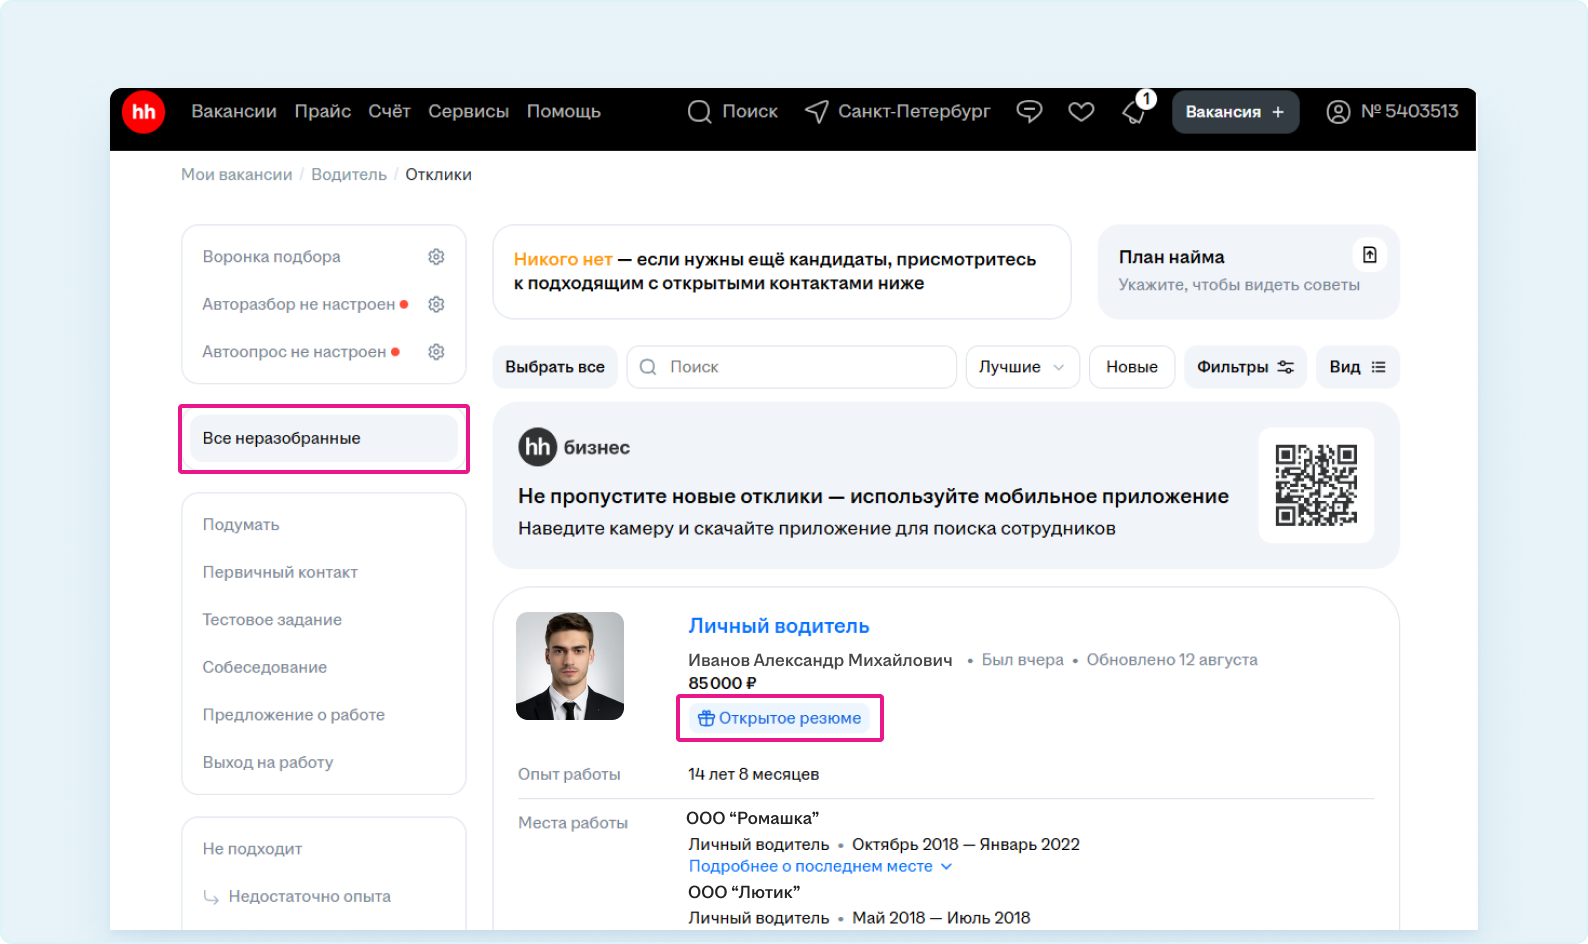The image size is (1588, 944).
Task: Click the Новые button
Action: [x=1132, y=367]
